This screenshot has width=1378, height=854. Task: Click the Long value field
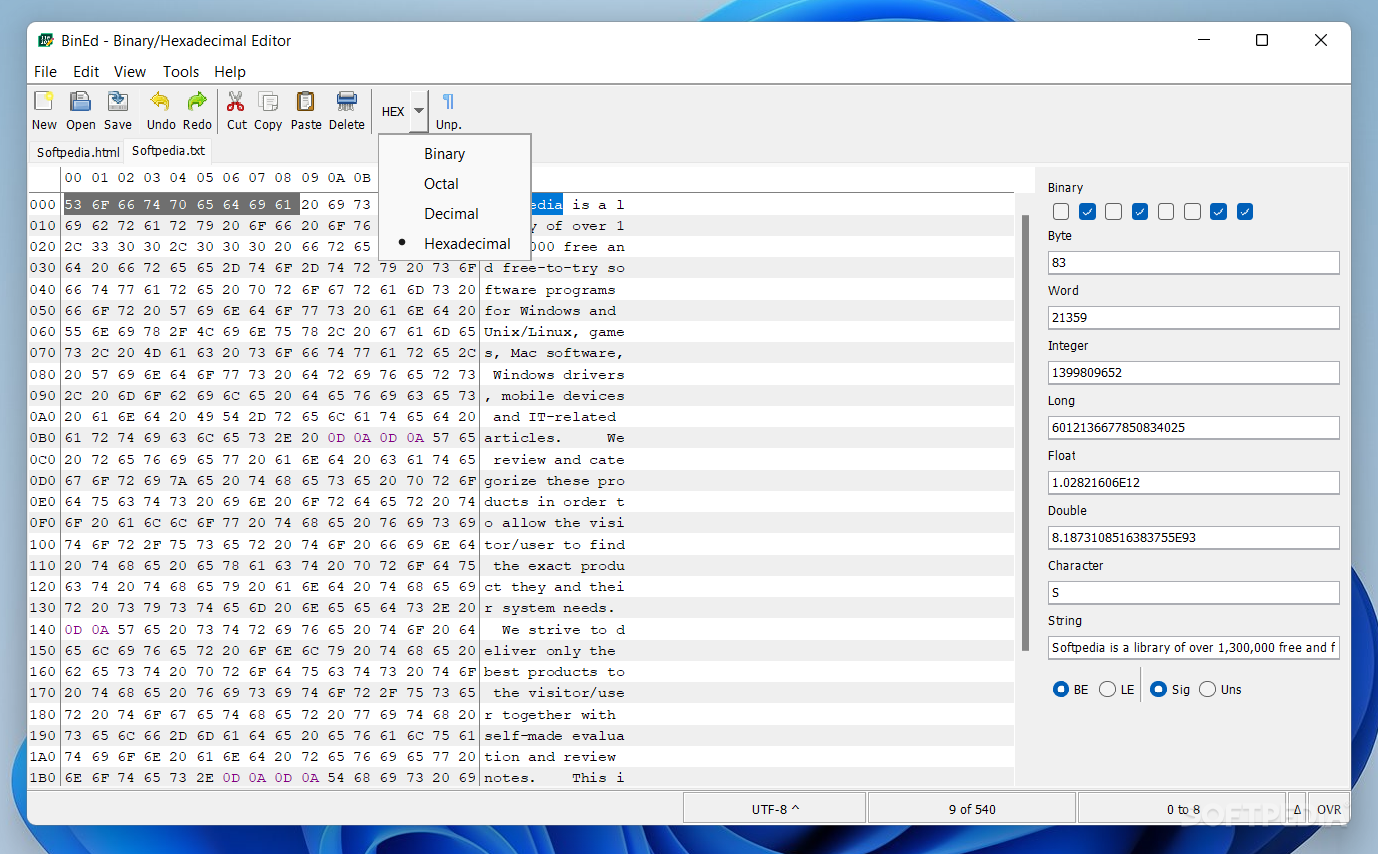coord(1193,427)
